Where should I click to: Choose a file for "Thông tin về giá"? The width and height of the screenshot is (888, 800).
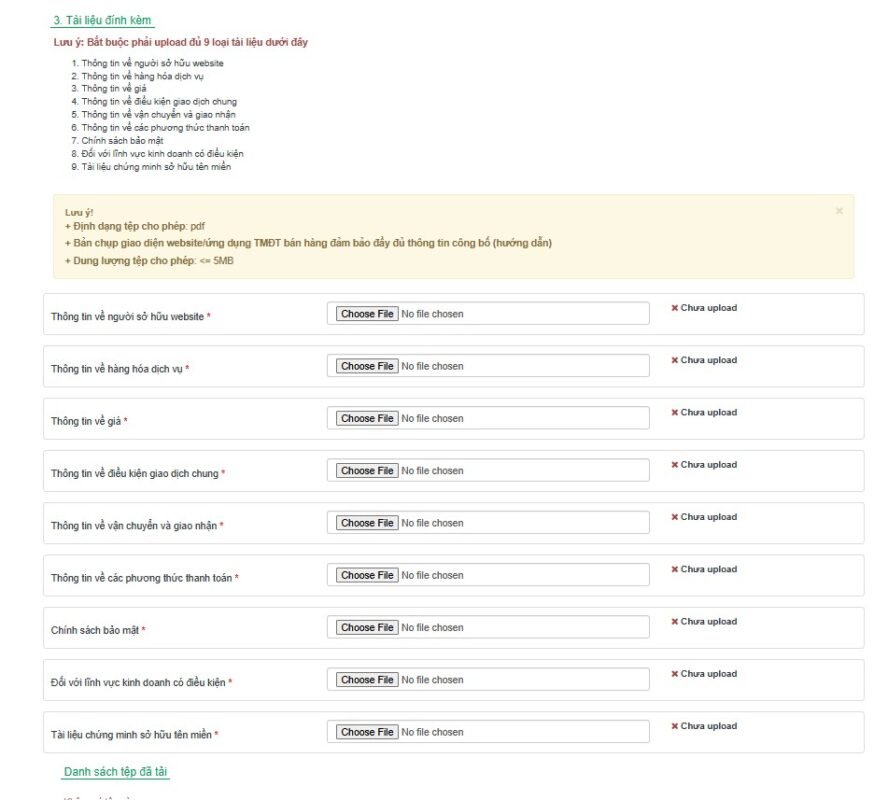(x=365, y=418)
